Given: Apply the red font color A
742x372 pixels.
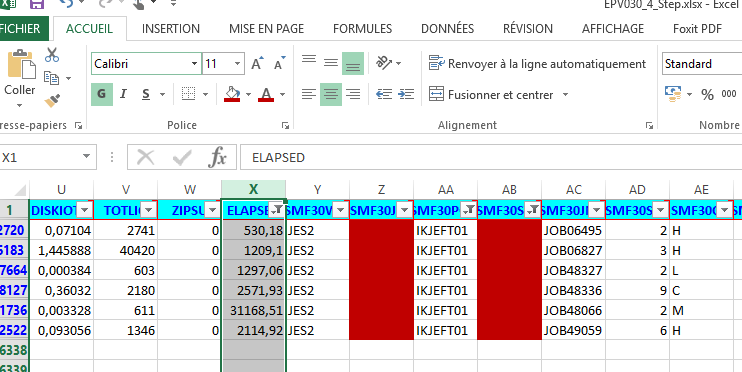Looking at the screenshot, I should (x=266, y=94).
